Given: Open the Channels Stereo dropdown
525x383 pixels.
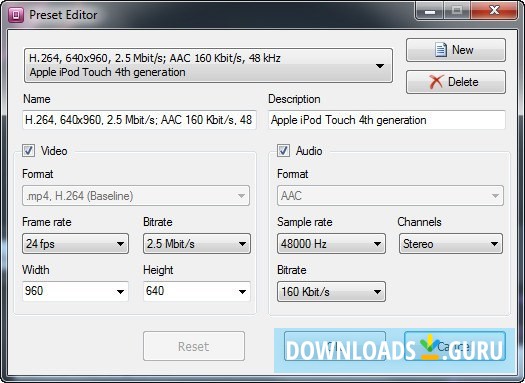Looking at the screenshot, I should 450,243.
